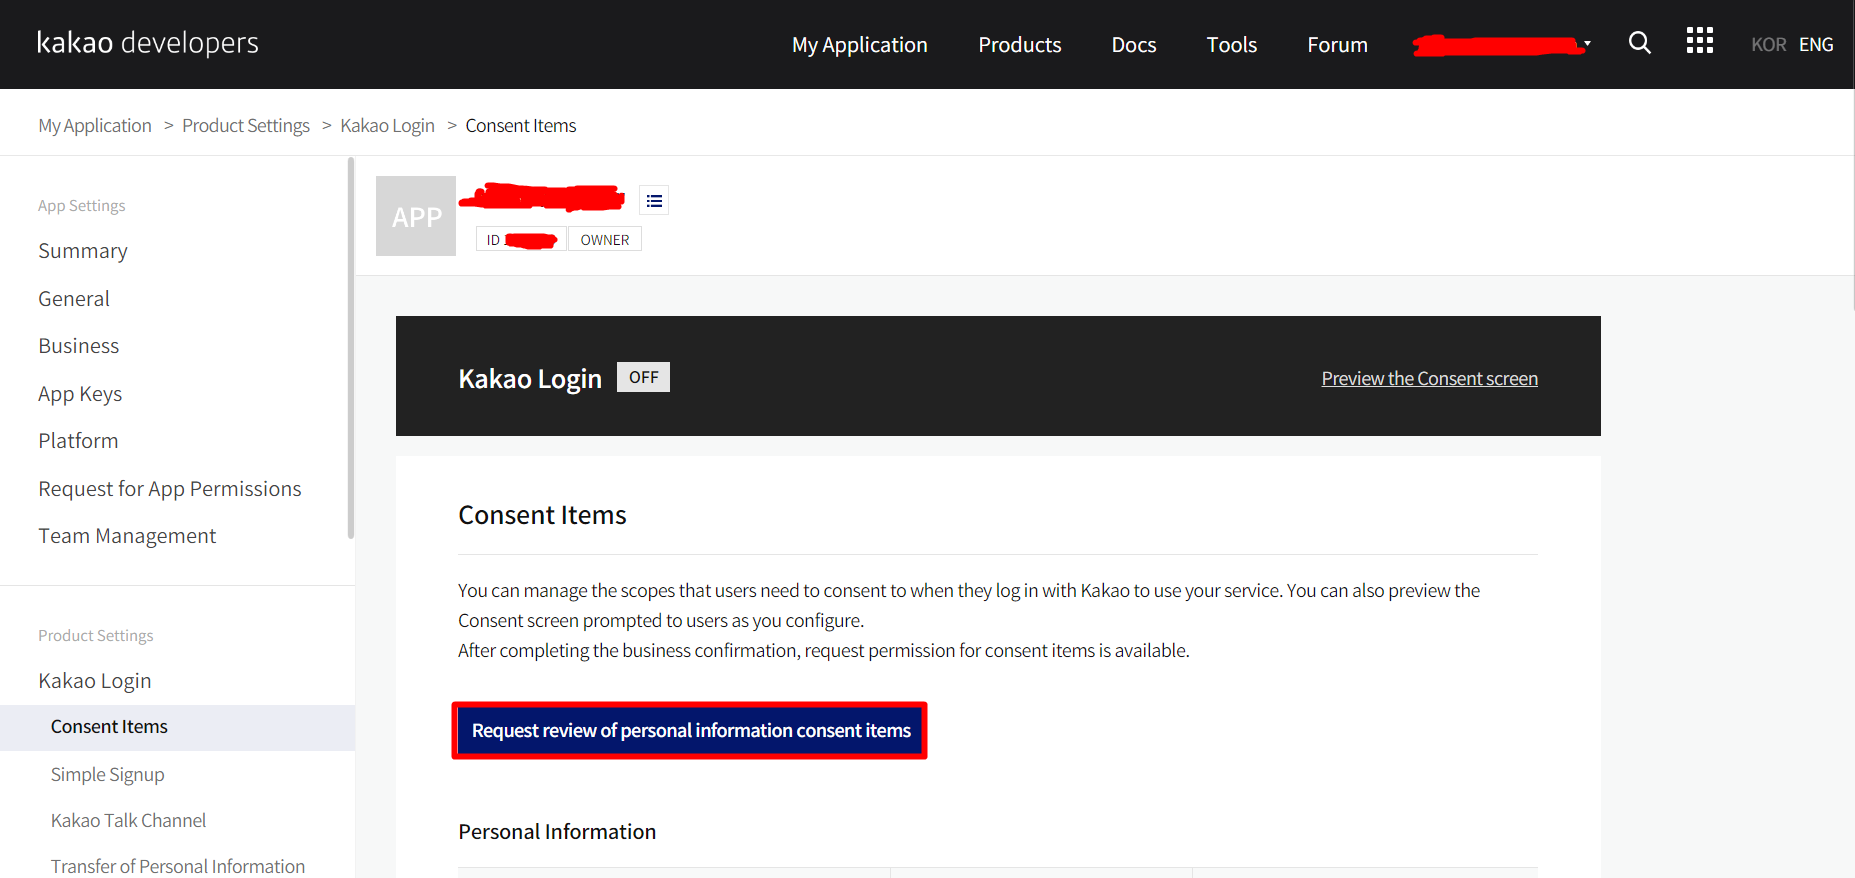Switch language to KOR
The width and height of the screenshot is (1855, 878).
[x=1768, y=45]
